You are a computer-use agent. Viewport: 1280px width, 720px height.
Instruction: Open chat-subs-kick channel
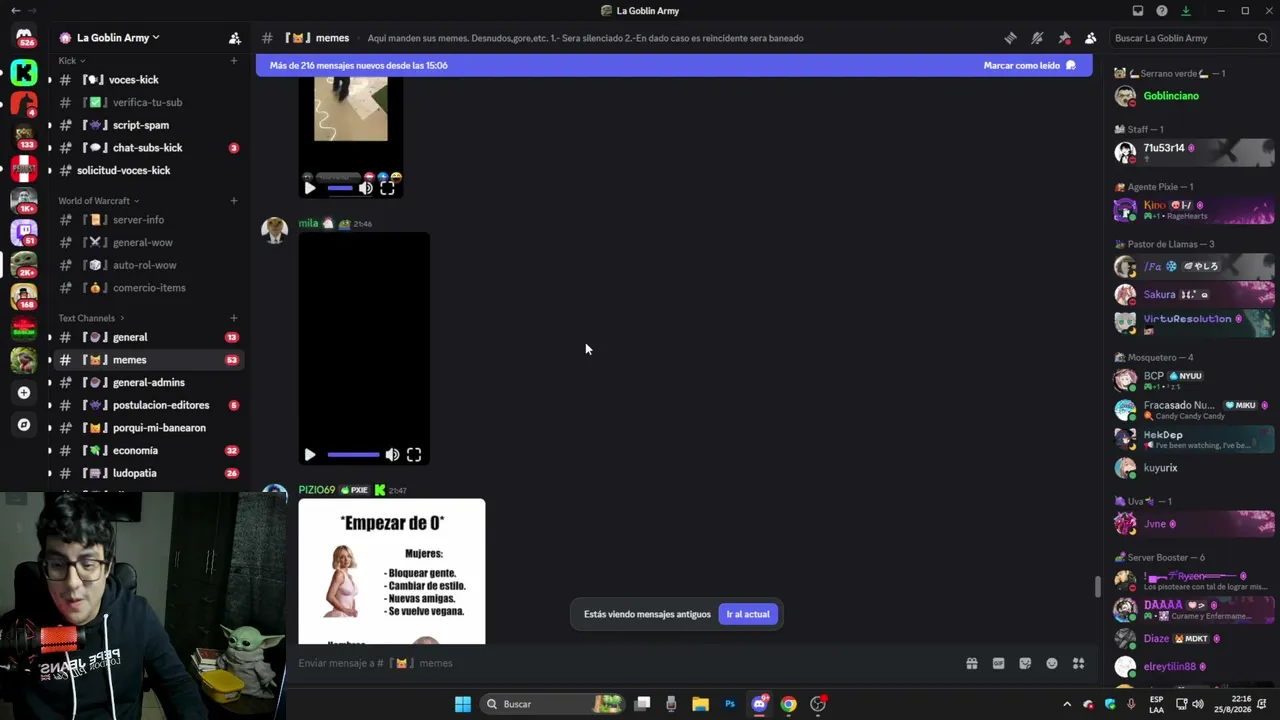(x=148, y=148)
